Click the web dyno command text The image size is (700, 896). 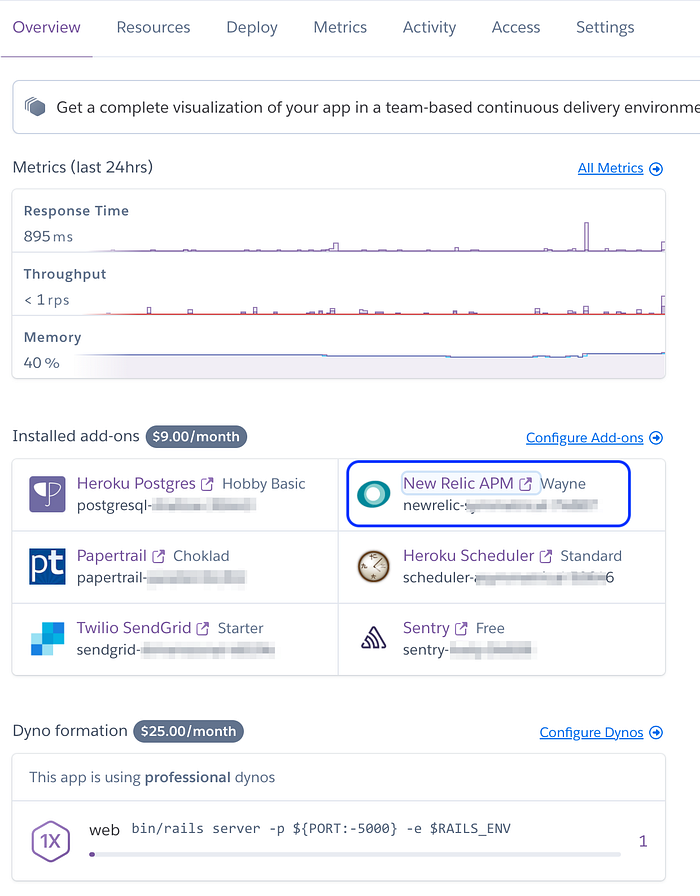tap(321, 829)
